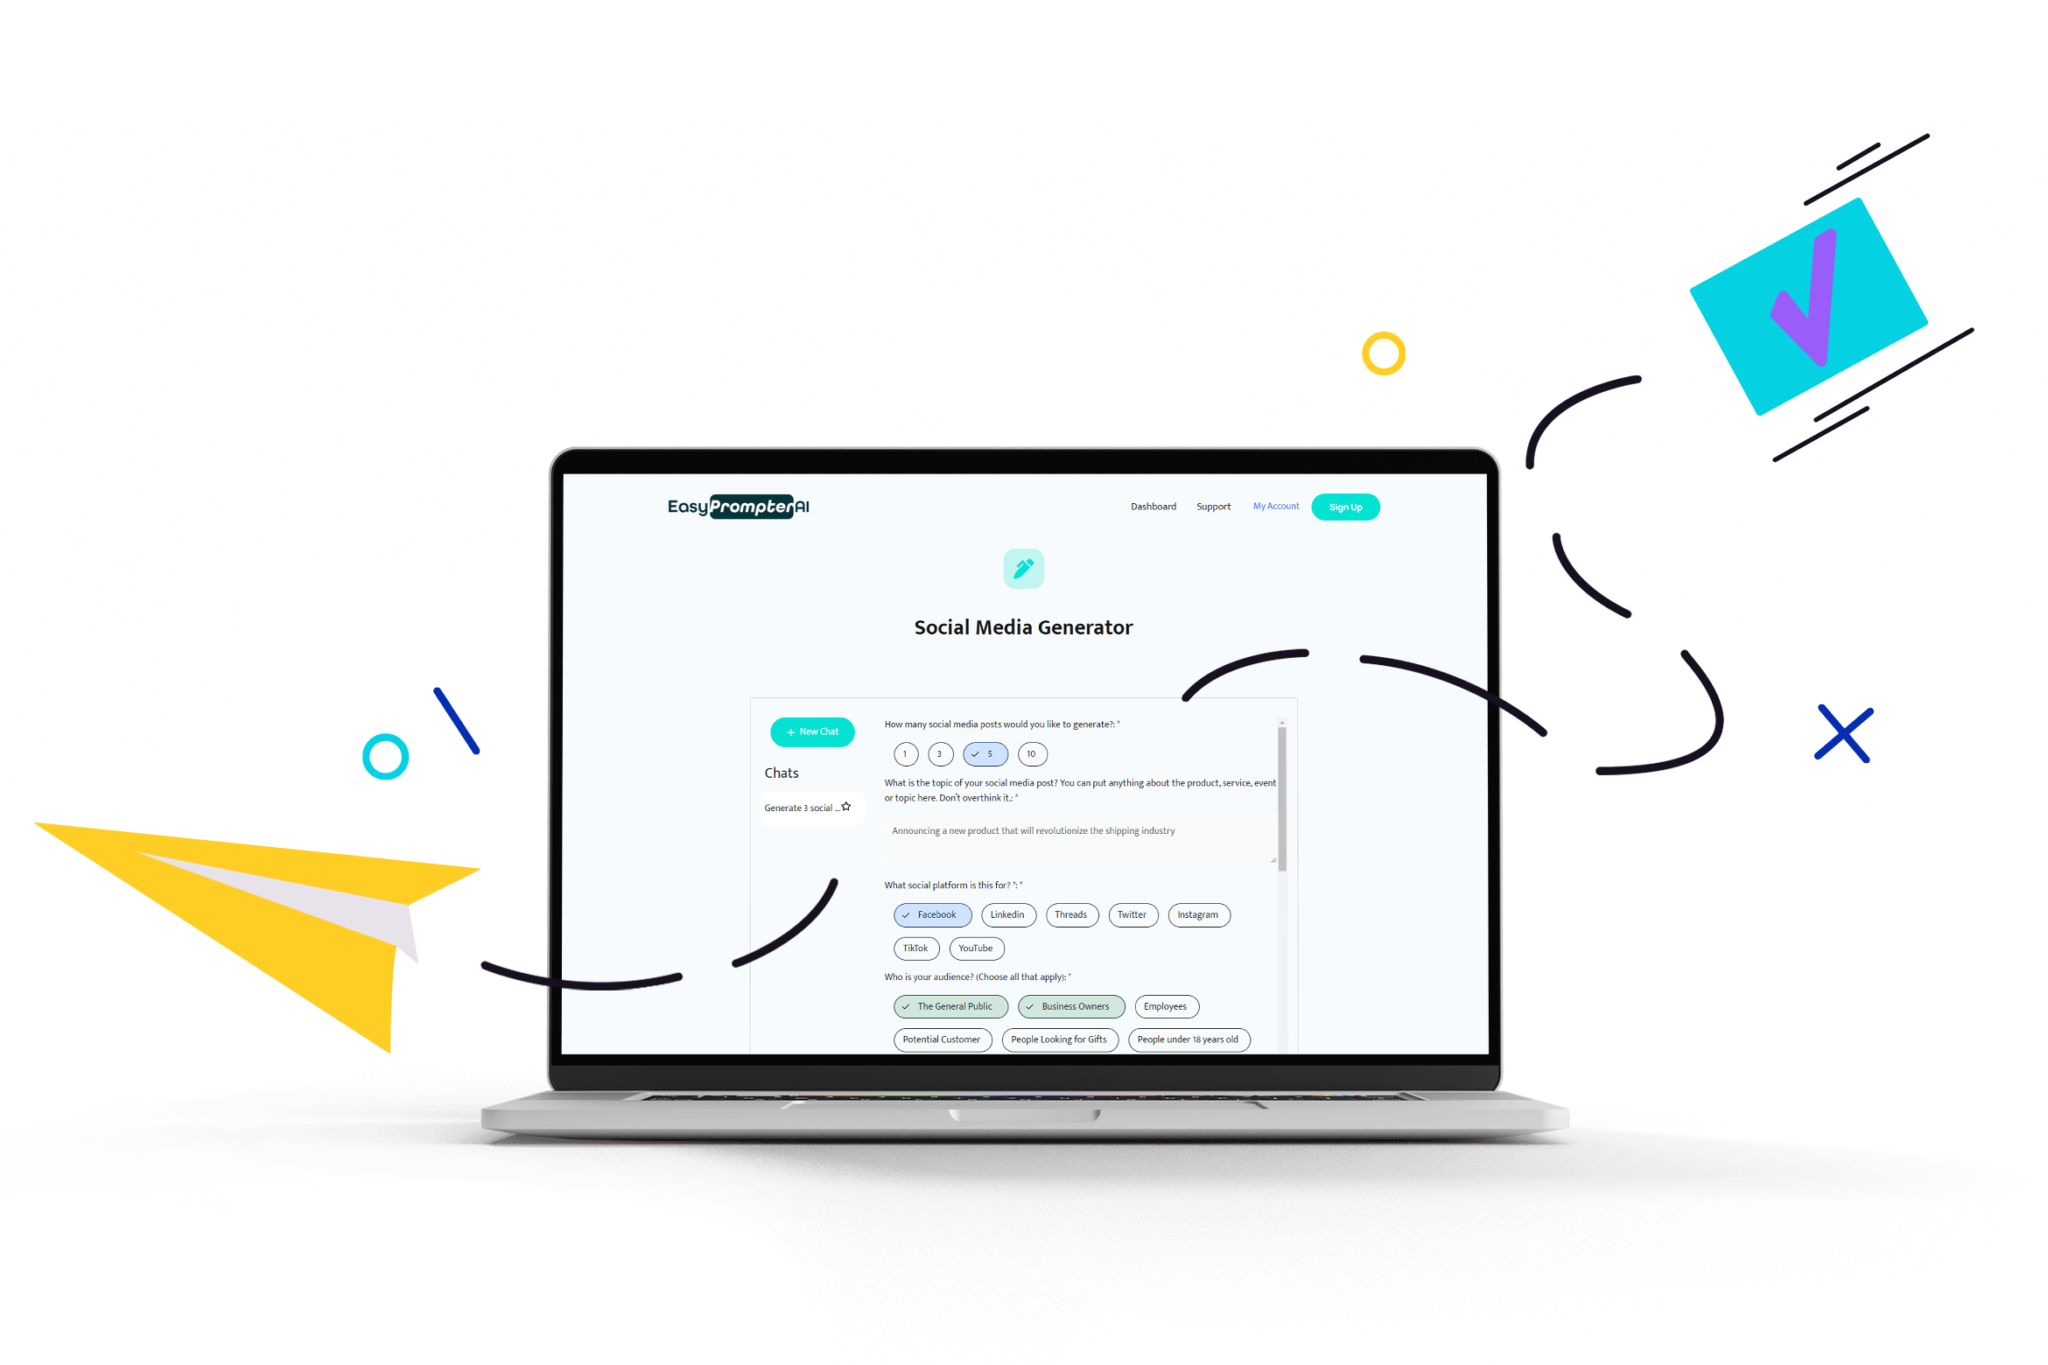This screenshot has width=2048, height=1365.
Task: Toggle Business Owners audience selection
Action: 1072,1007
